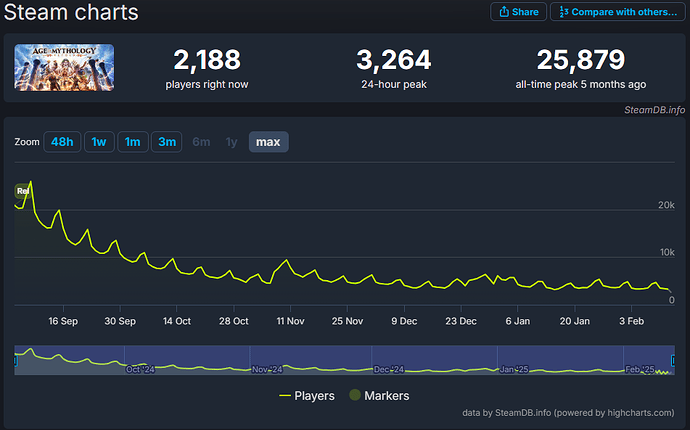
Task: Click the 30 Sep axis label
Action: (120, 321)
